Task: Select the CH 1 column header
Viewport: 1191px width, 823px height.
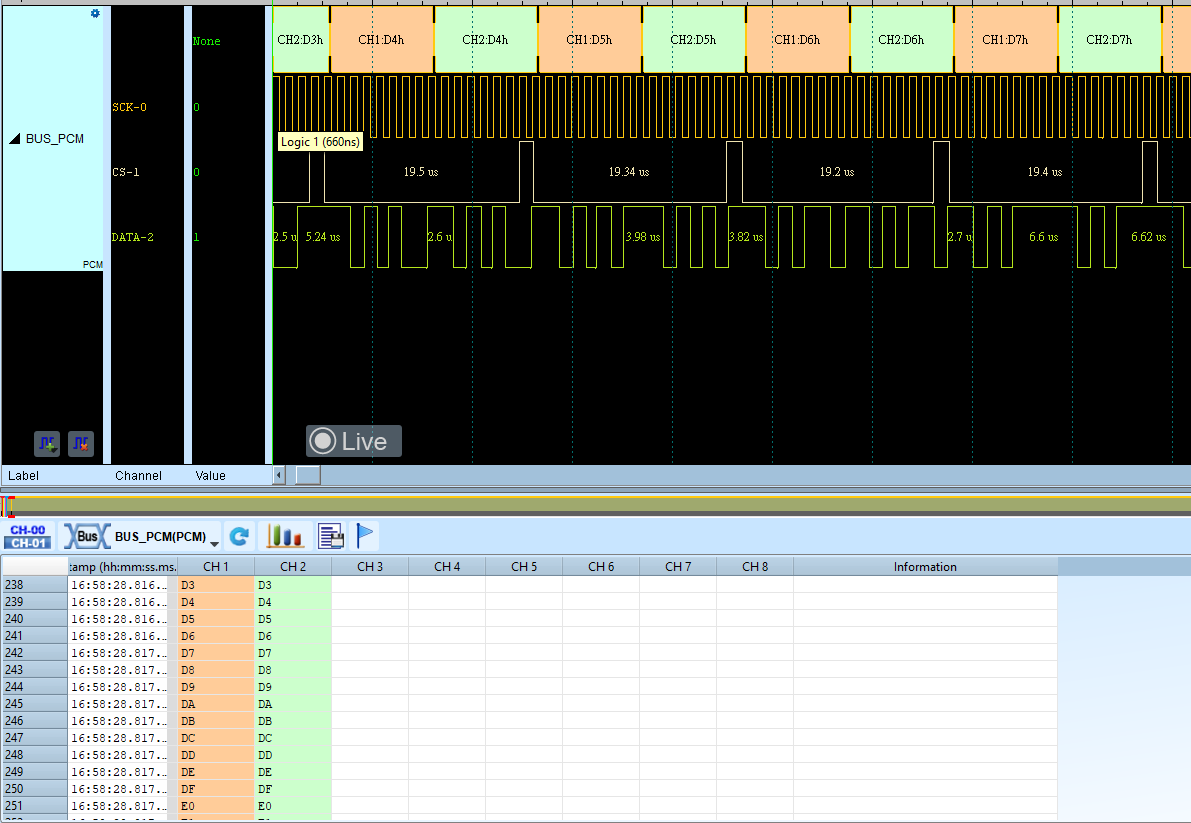Action: 216,566
